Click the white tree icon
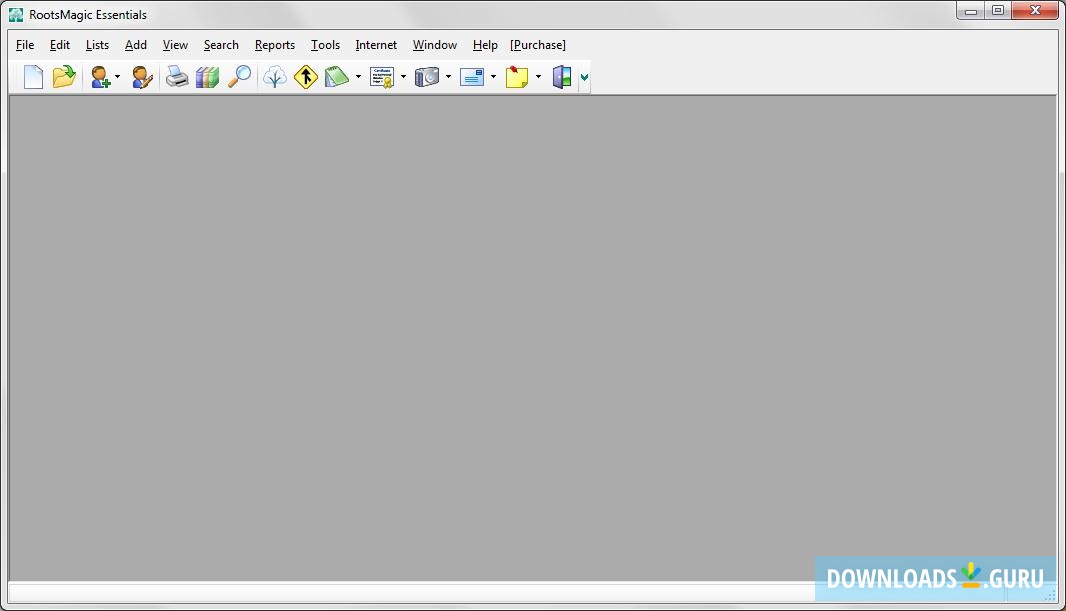 click(275, 77)
